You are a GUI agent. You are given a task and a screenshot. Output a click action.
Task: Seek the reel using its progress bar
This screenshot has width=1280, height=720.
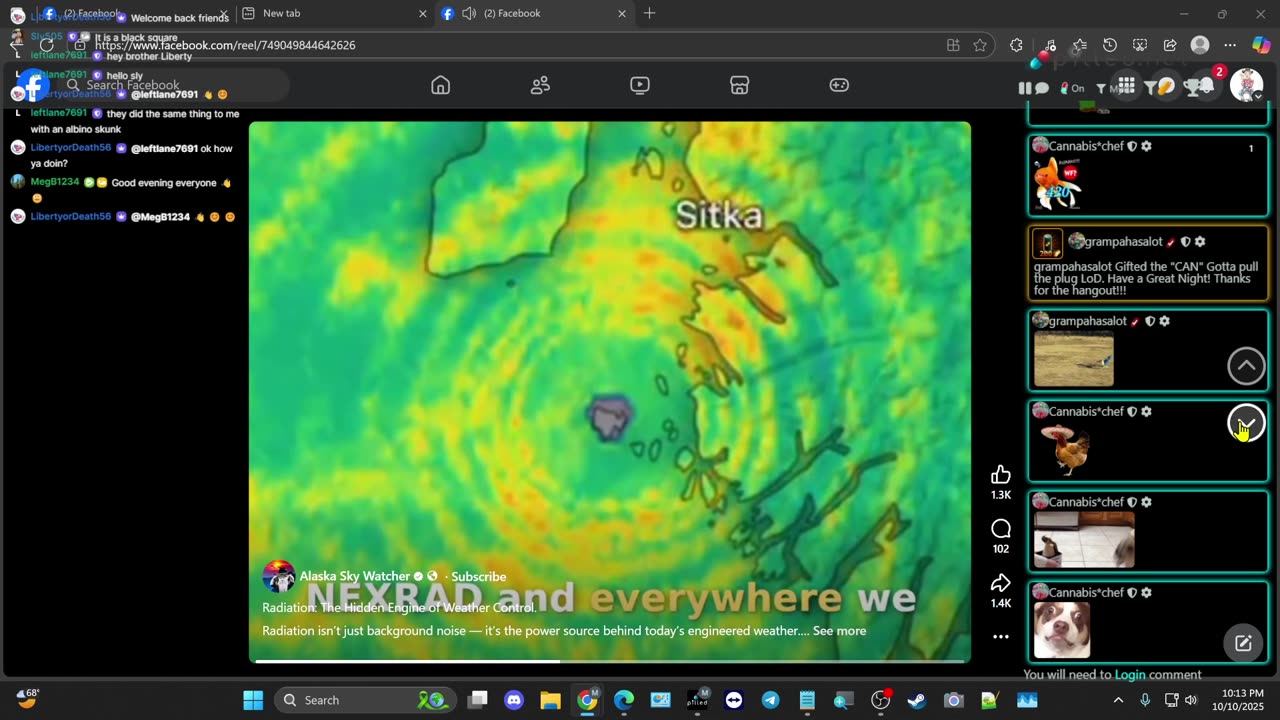click(x=610, y=661)
